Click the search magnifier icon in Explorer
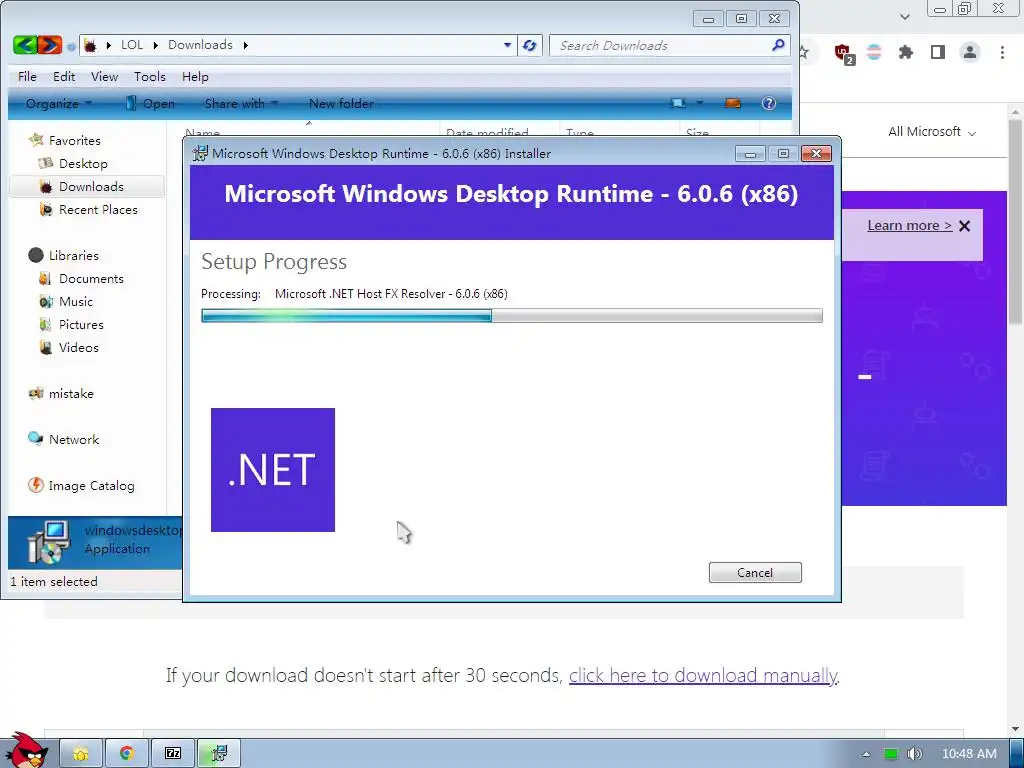1024x768 pixels. tap(778, 45)
